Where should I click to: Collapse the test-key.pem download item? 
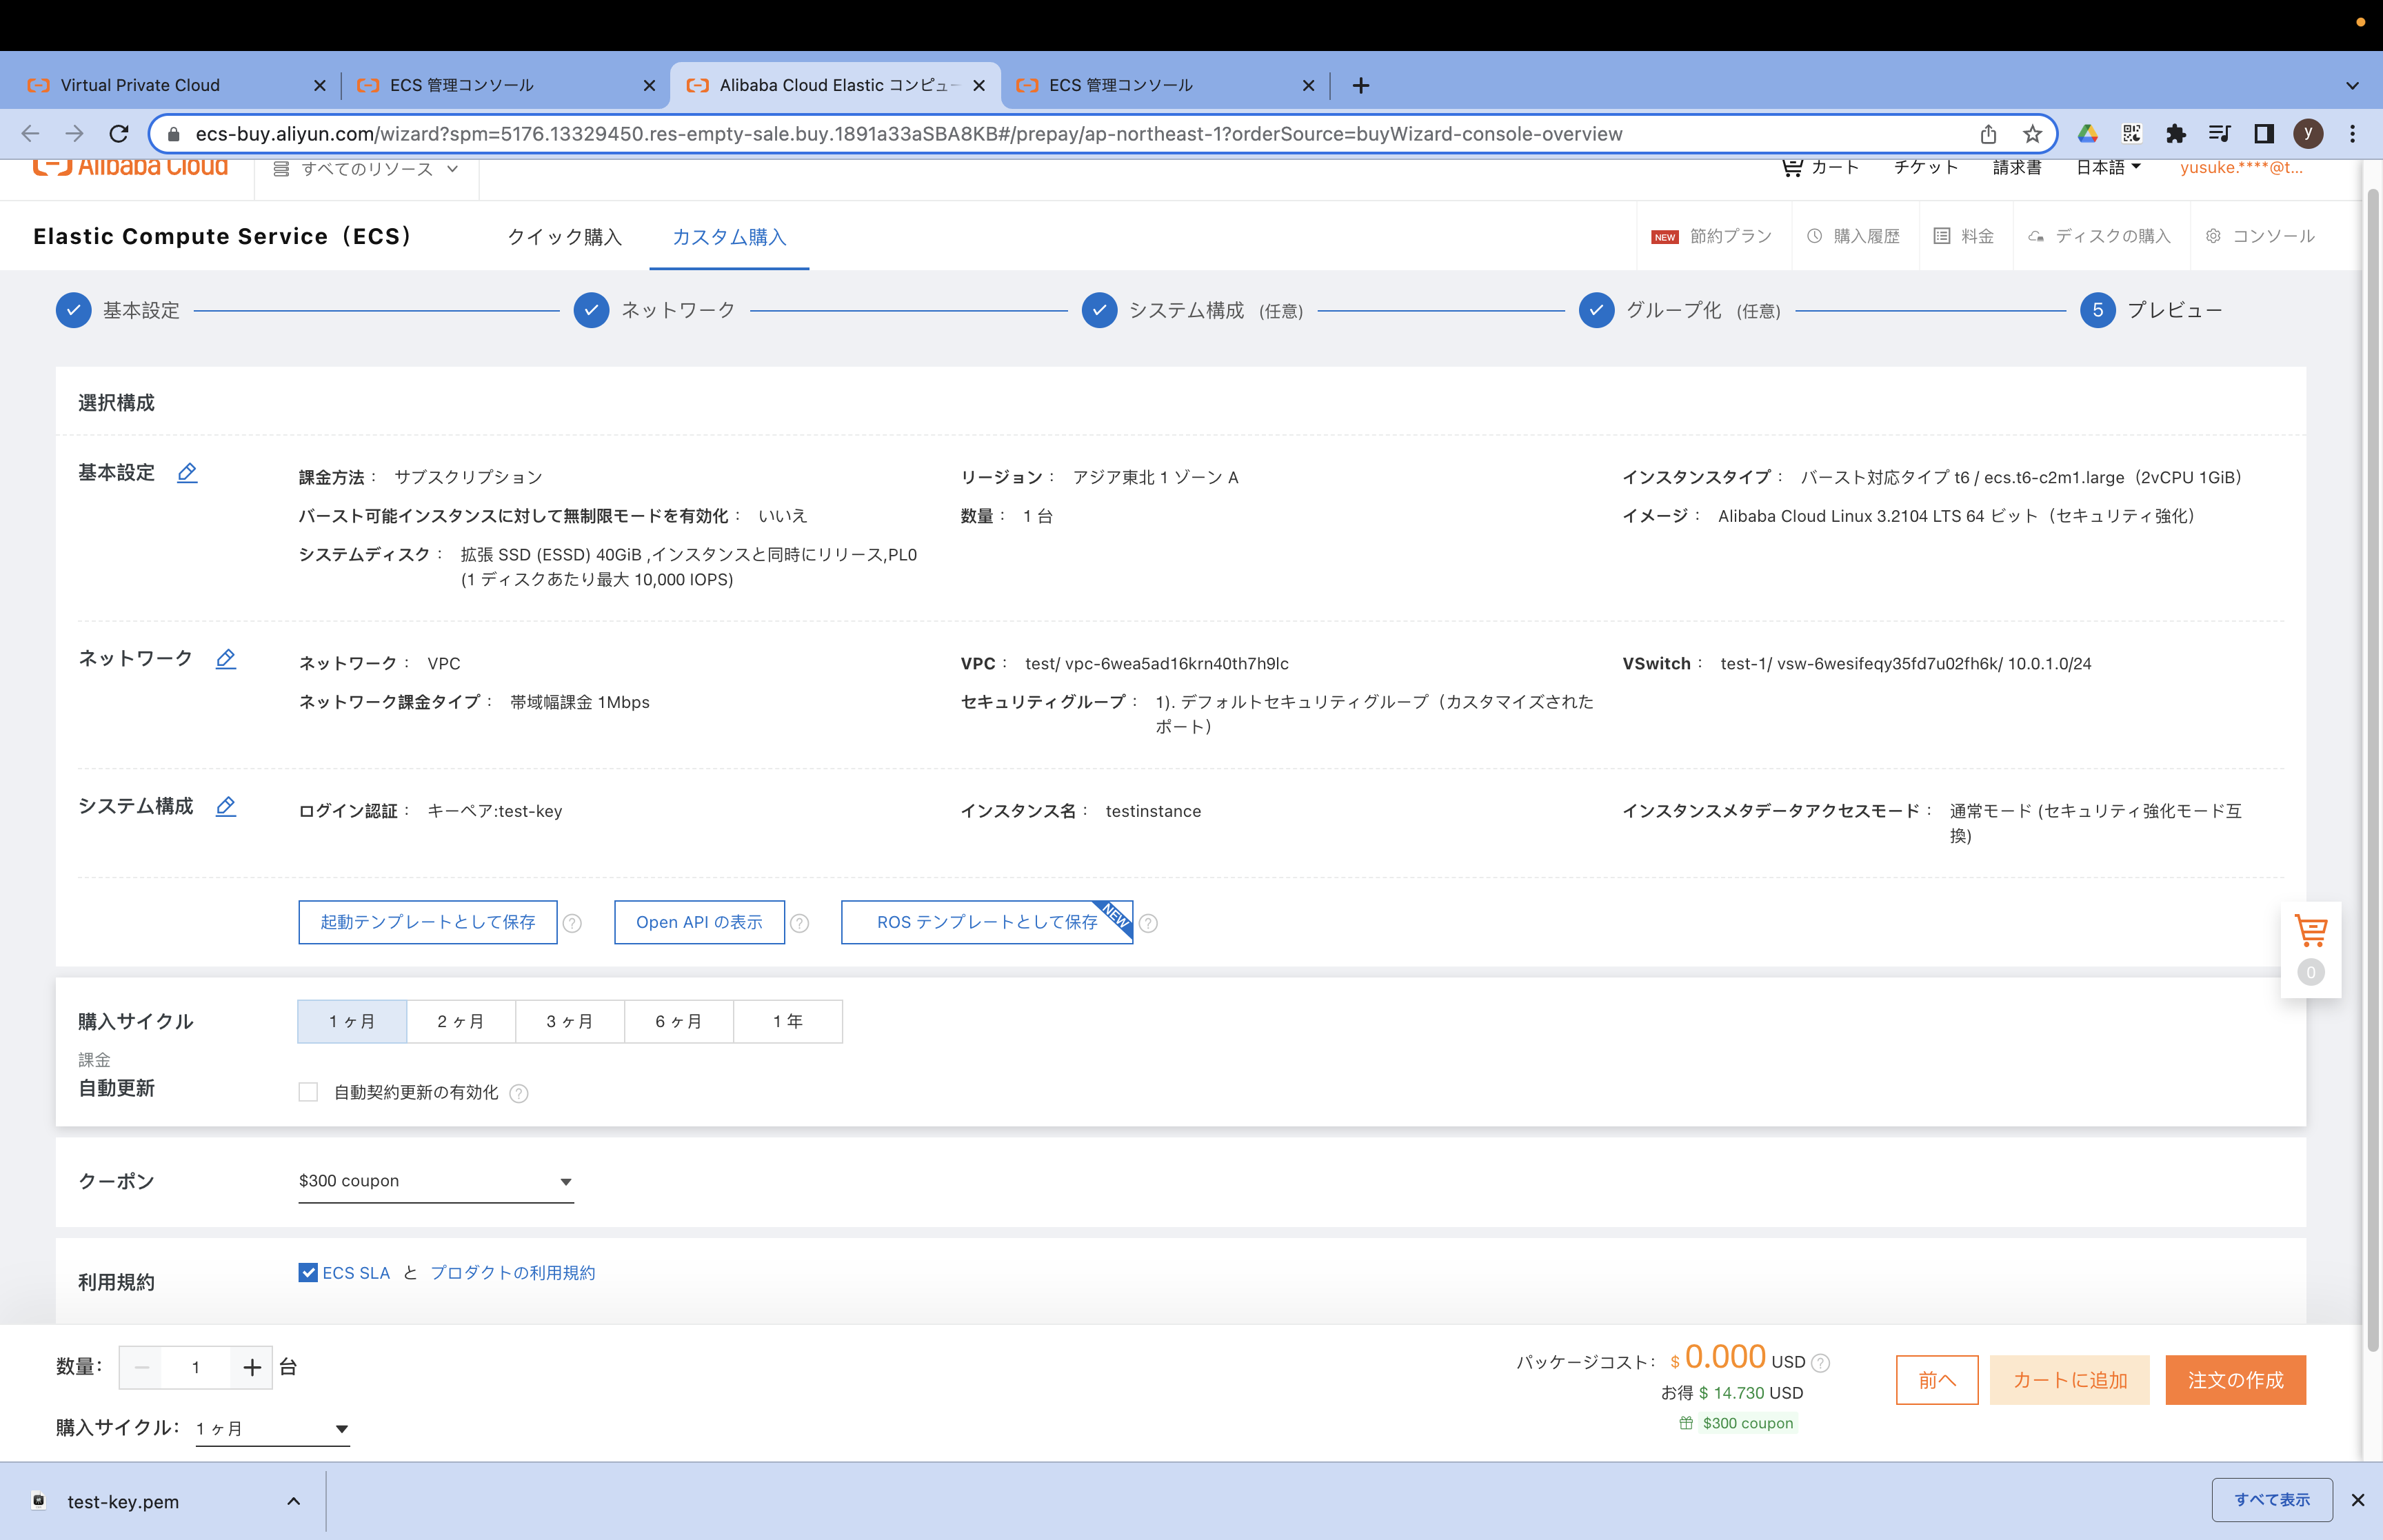(x=293, y=1501)
